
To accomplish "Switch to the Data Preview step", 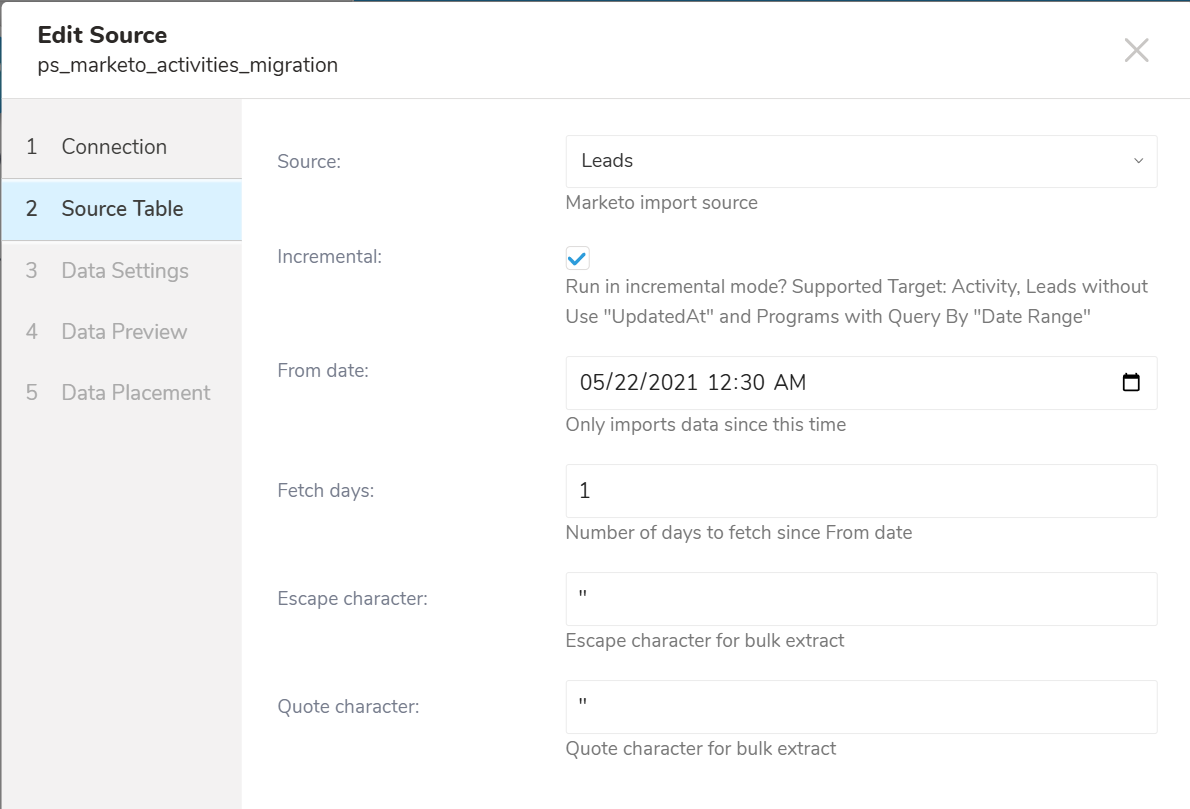I will pos(124,332).
